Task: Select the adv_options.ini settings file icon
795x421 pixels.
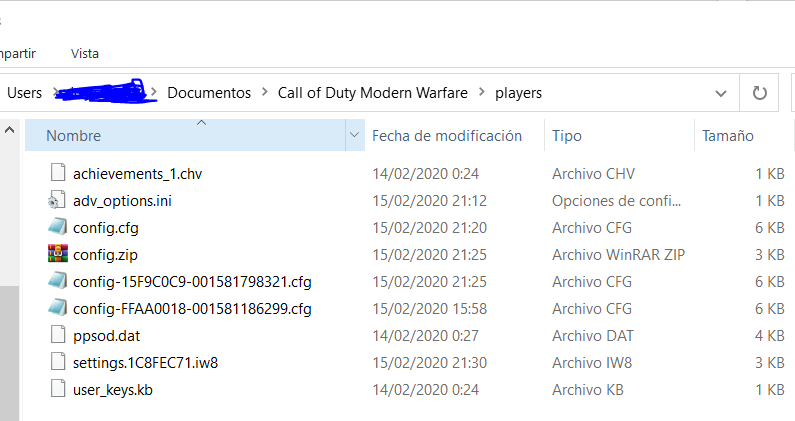Action: click(57, 200)
